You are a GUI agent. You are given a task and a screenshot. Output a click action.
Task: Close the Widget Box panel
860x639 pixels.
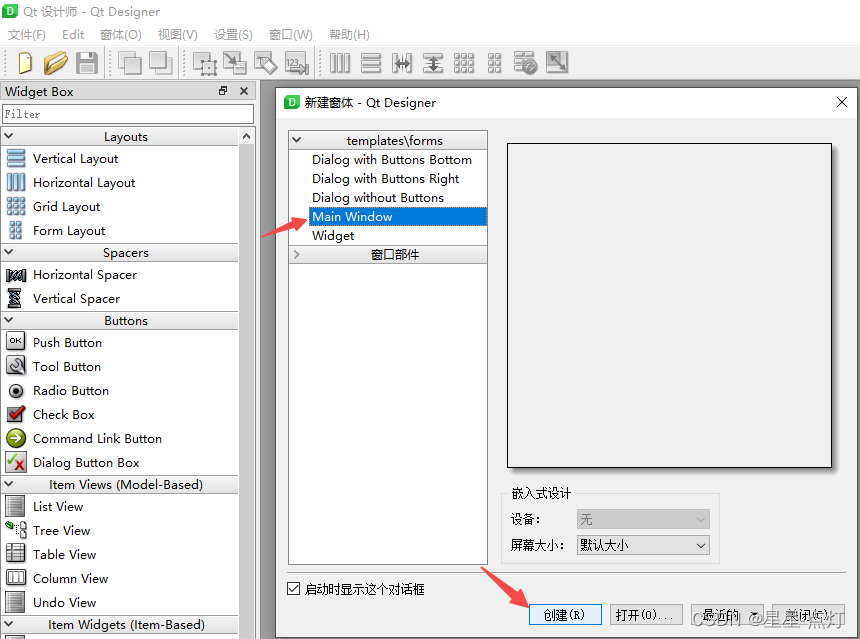click(x=244, y=91)
